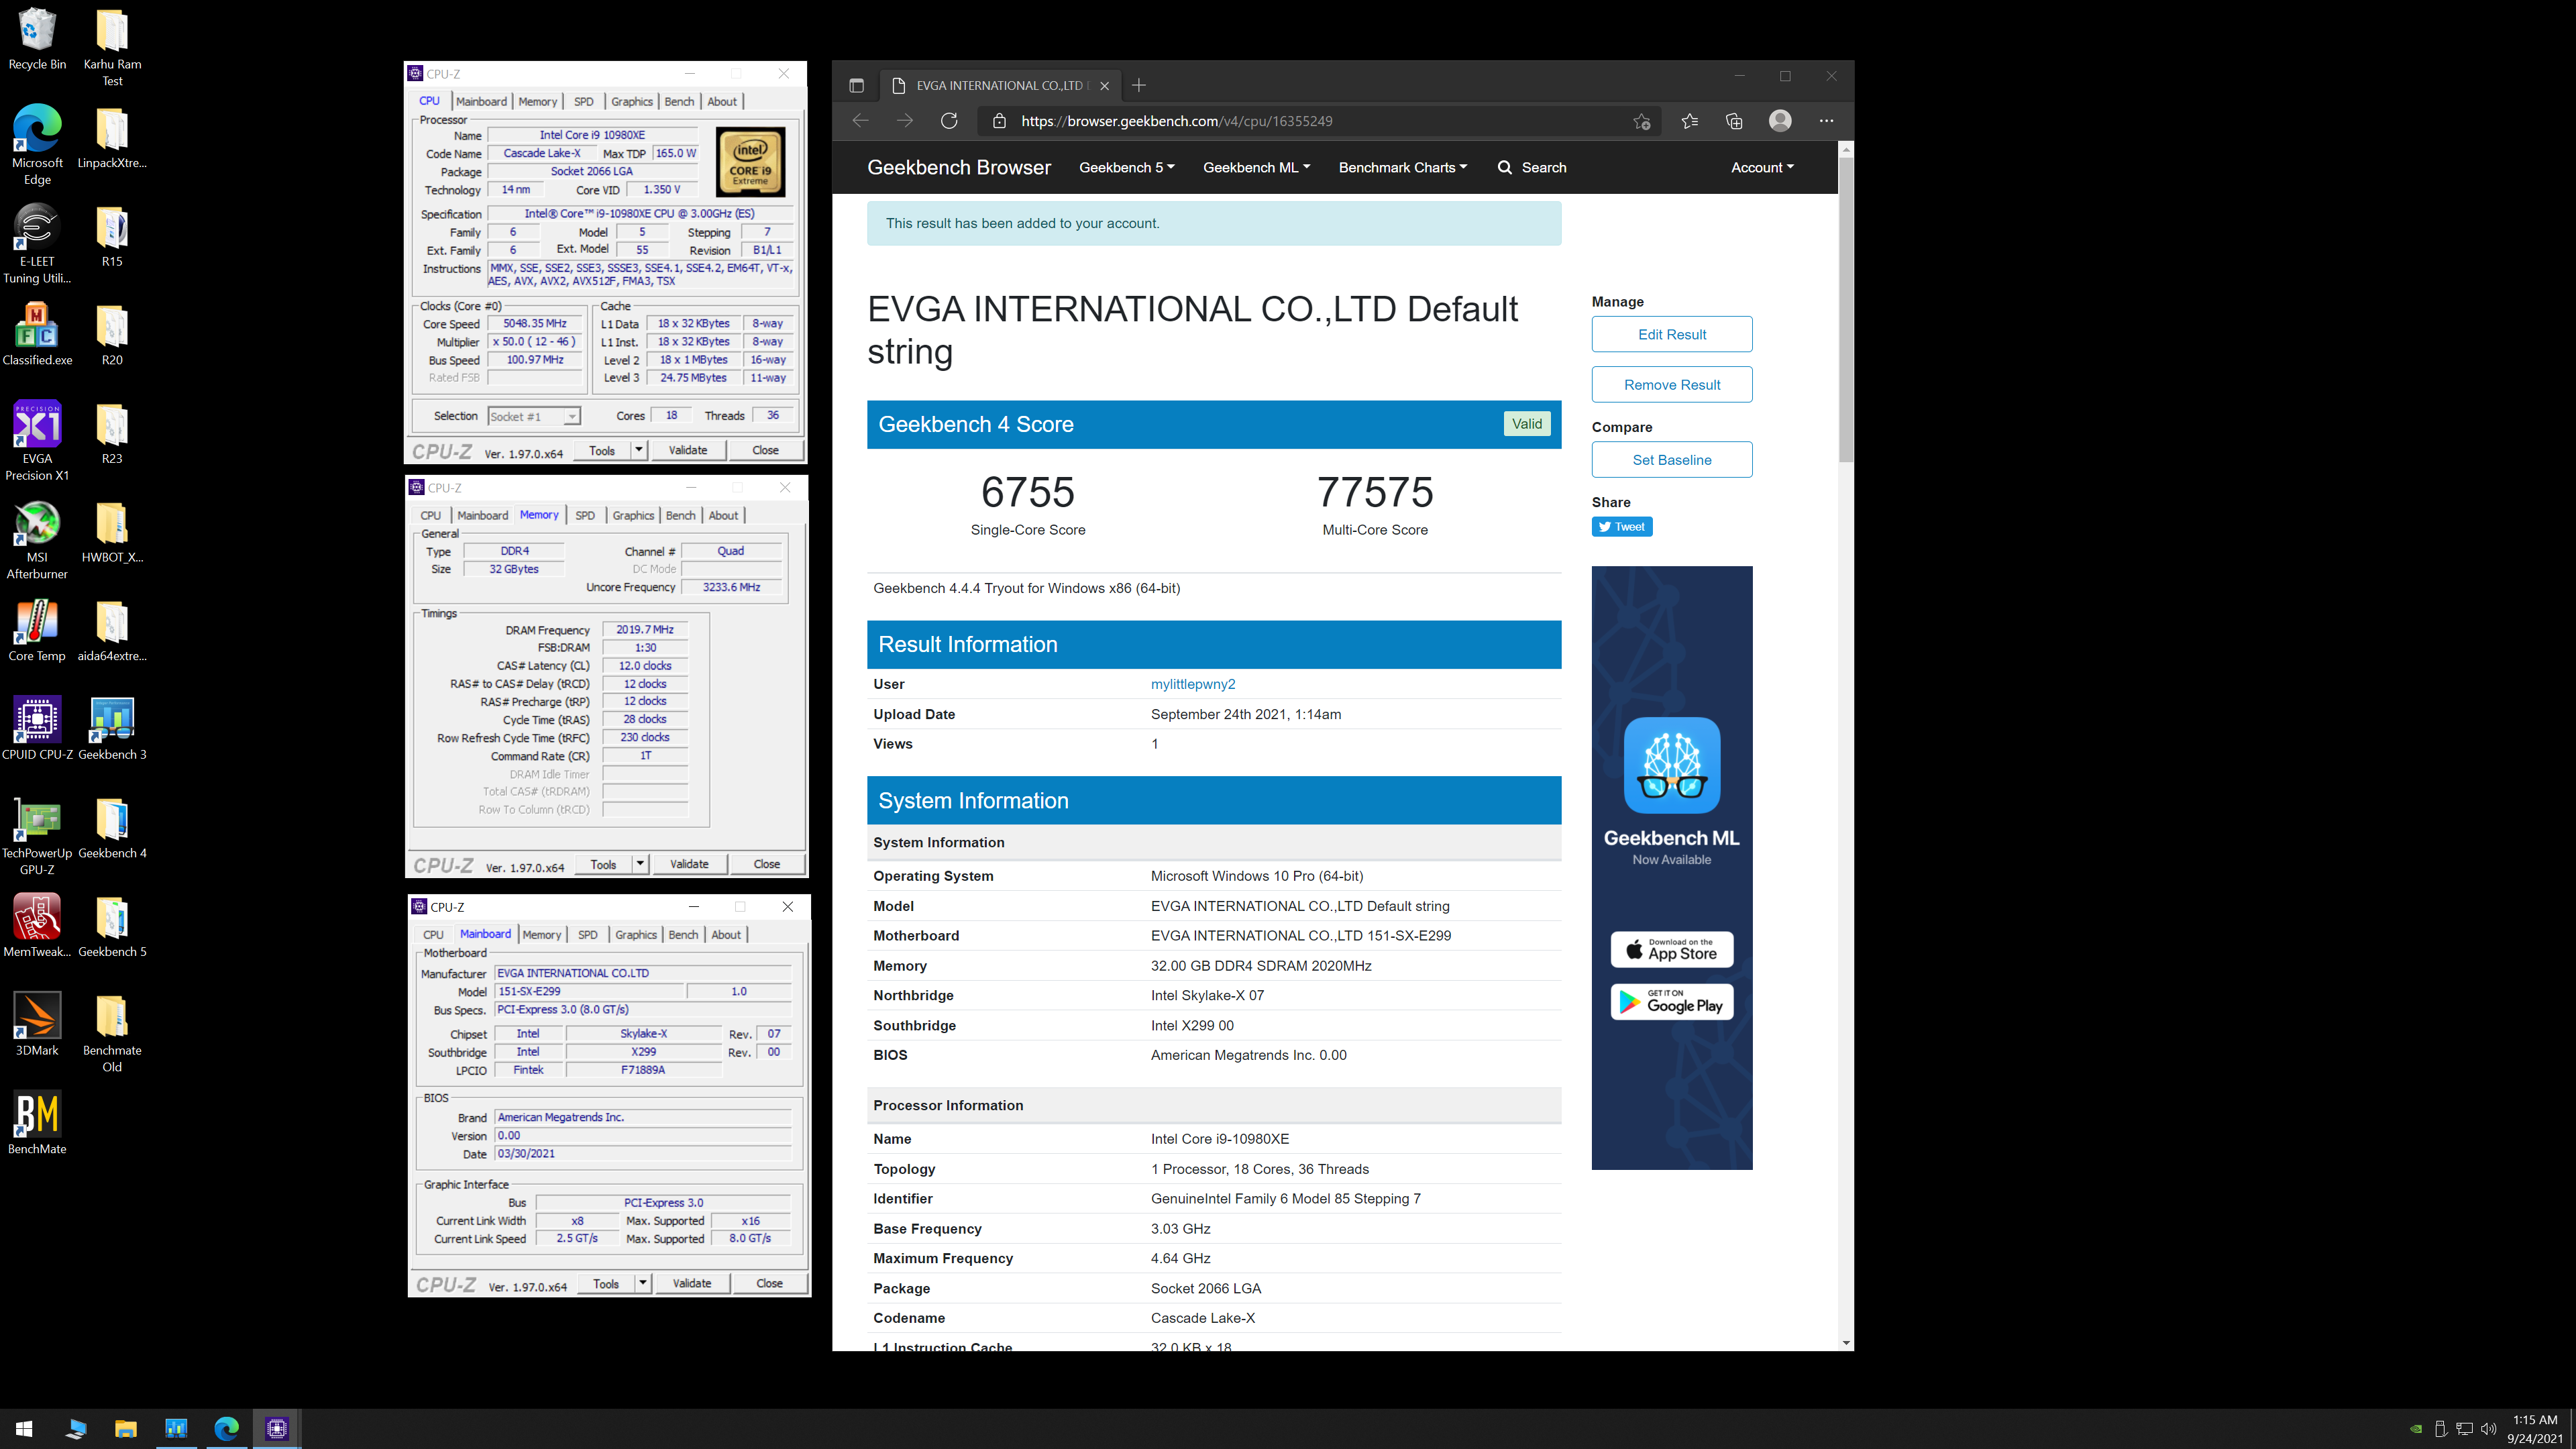Select CPU tab in Mainboard CPU-Z window
This screenshot has width=2576, height=1449.
433,934
